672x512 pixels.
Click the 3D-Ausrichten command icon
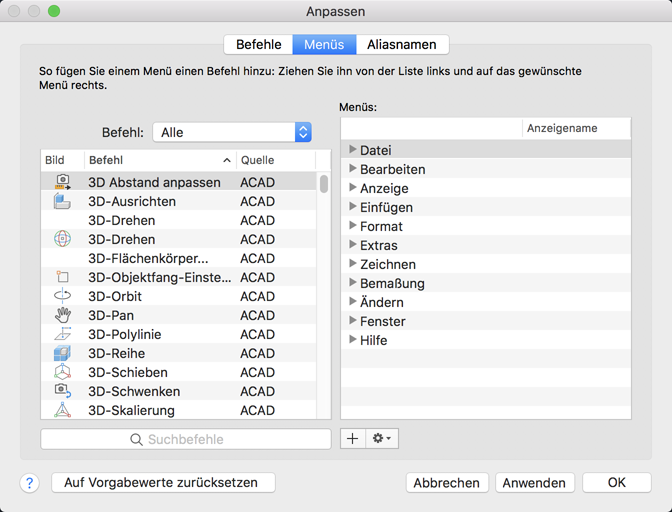click(62, 201)
